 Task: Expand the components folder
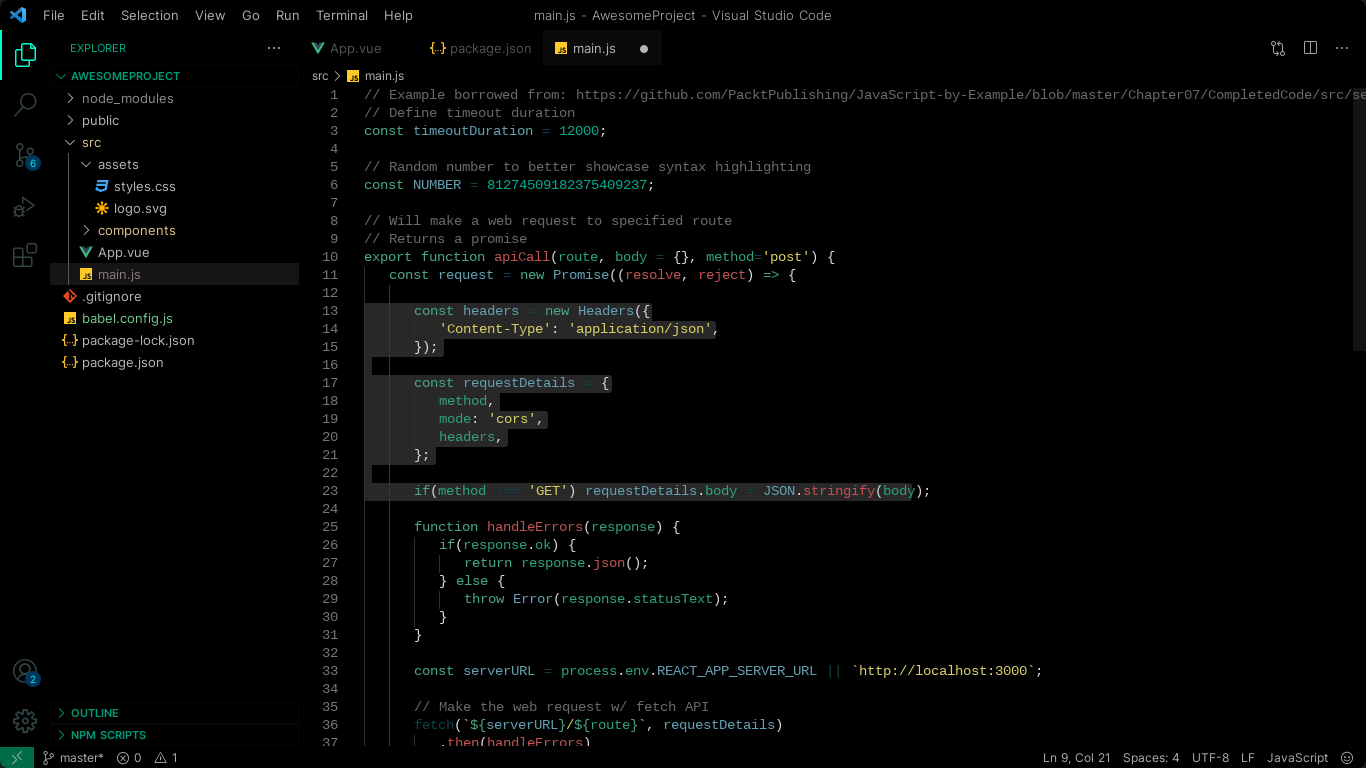point(136,230)
